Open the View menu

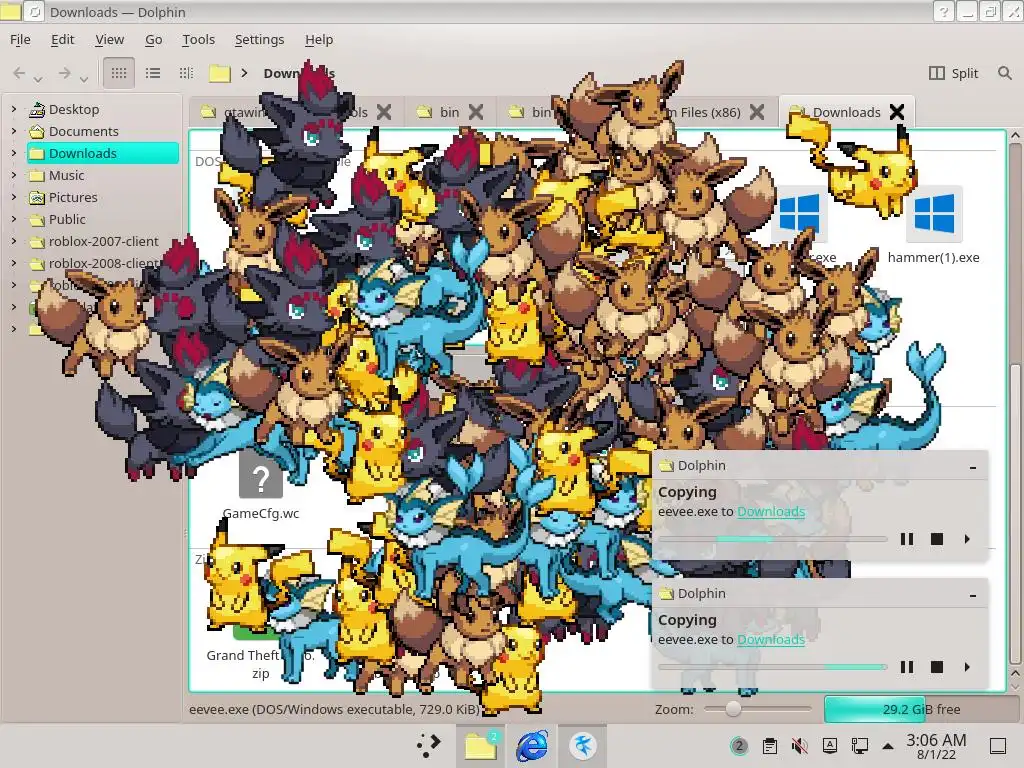pyautogui.click(x=110, y=39)
